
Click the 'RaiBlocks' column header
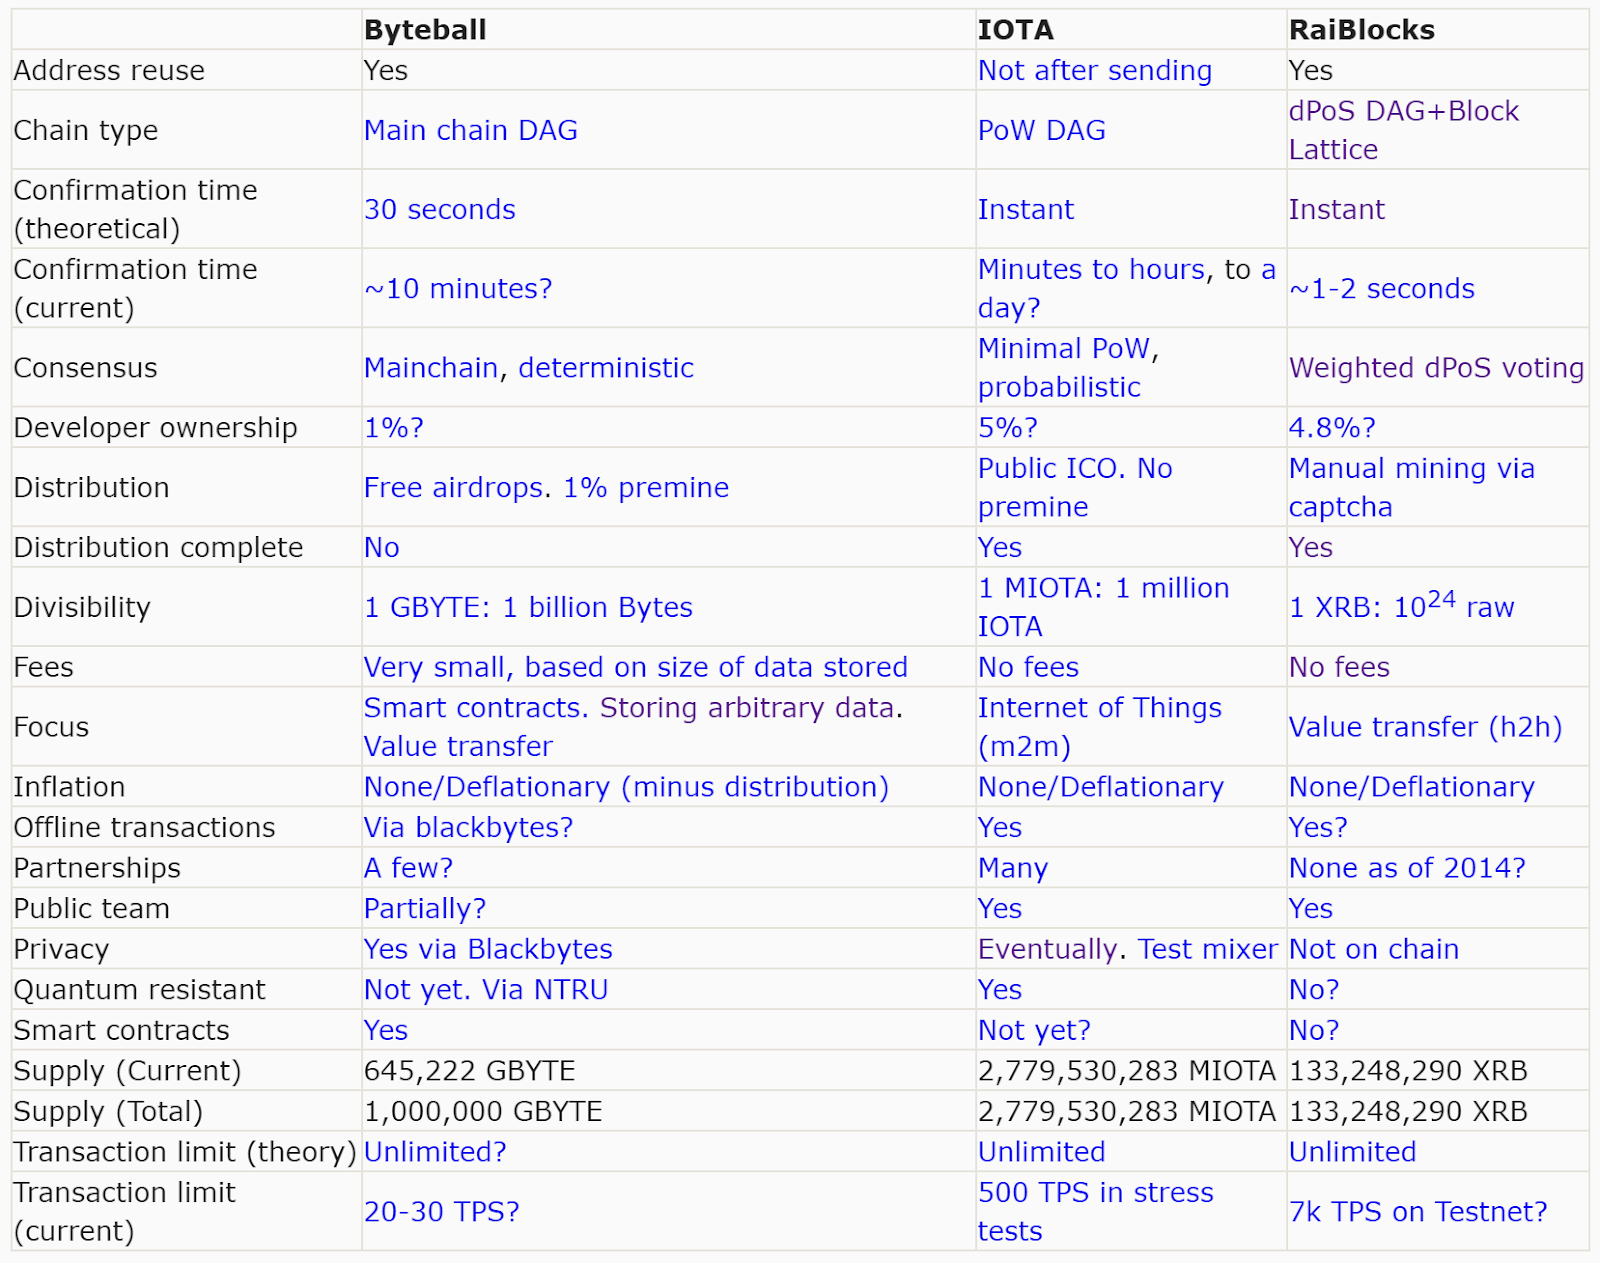click(x=1362, y=30)
